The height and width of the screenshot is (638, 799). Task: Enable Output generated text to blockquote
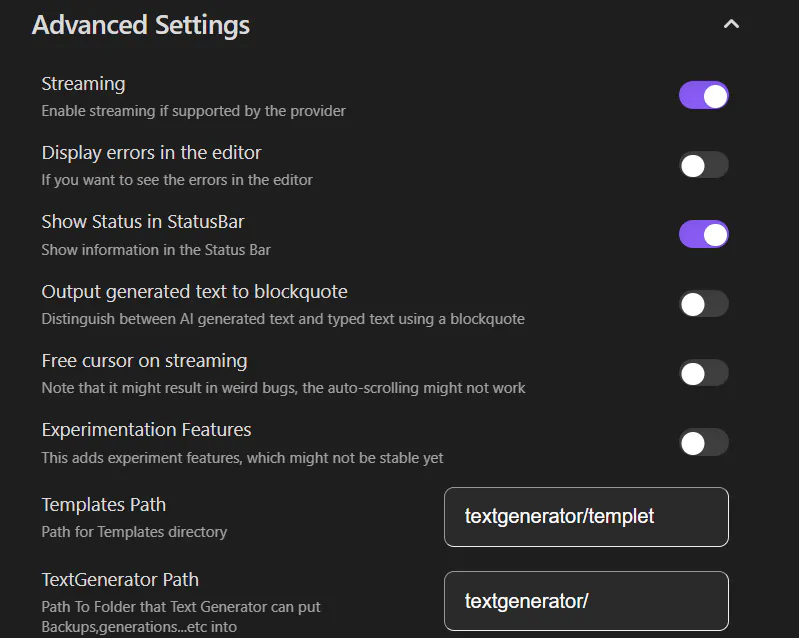704,304
